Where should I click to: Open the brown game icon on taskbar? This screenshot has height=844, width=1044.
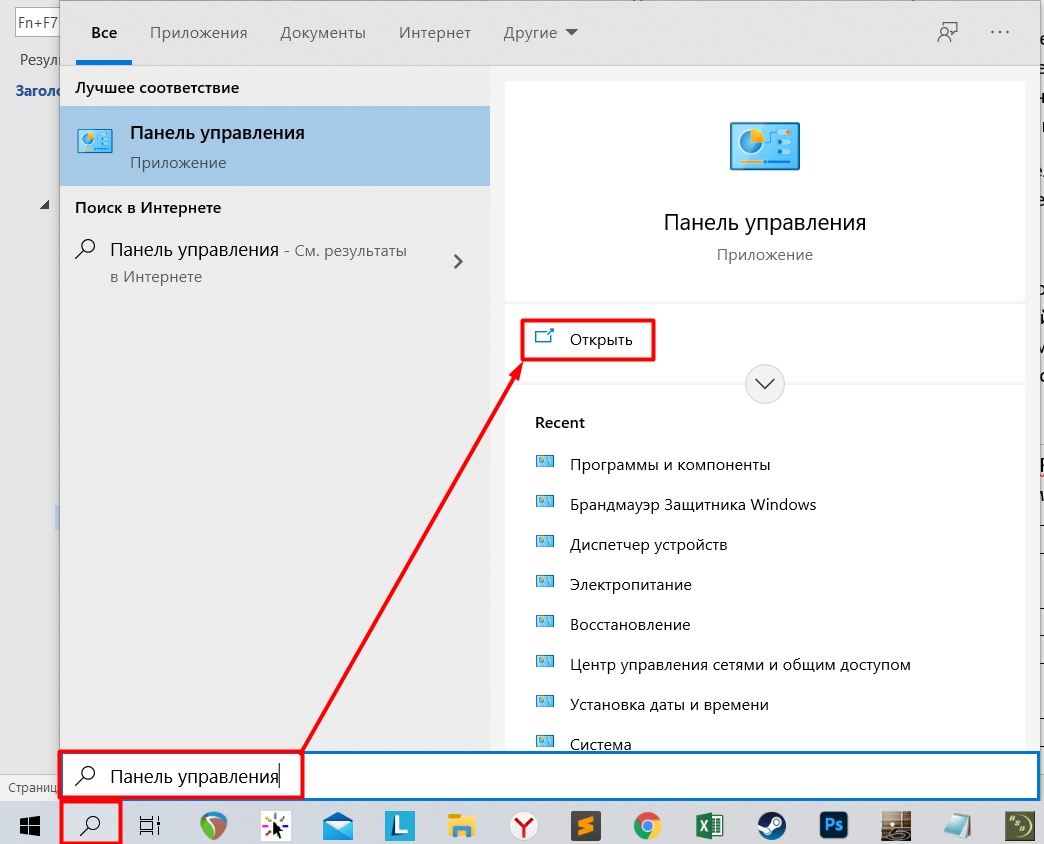point(896,826)
